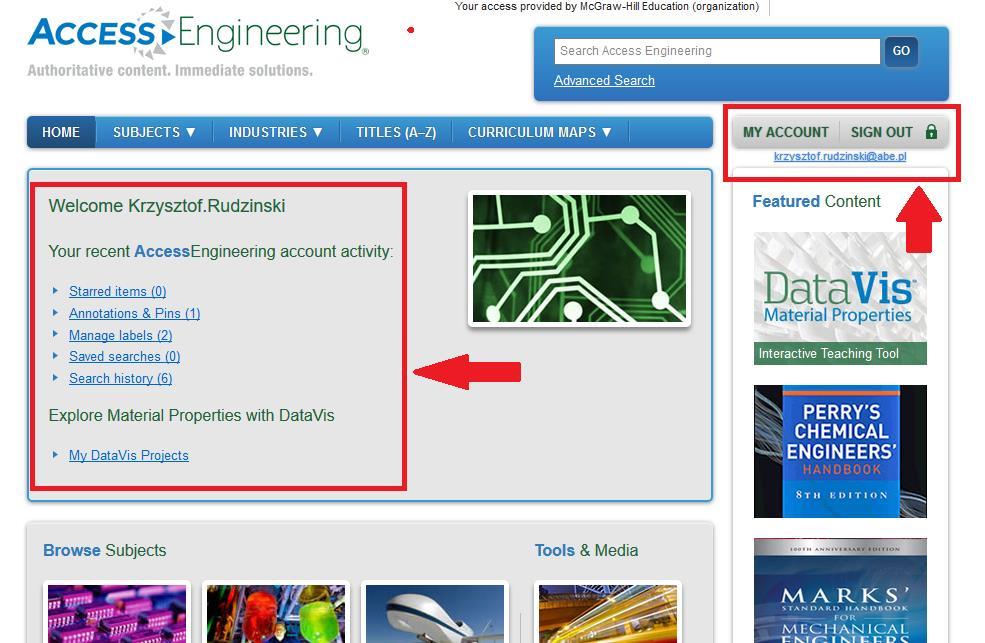Open Search history (6) link
Screen dimensions: 985x643
[121, 379]
